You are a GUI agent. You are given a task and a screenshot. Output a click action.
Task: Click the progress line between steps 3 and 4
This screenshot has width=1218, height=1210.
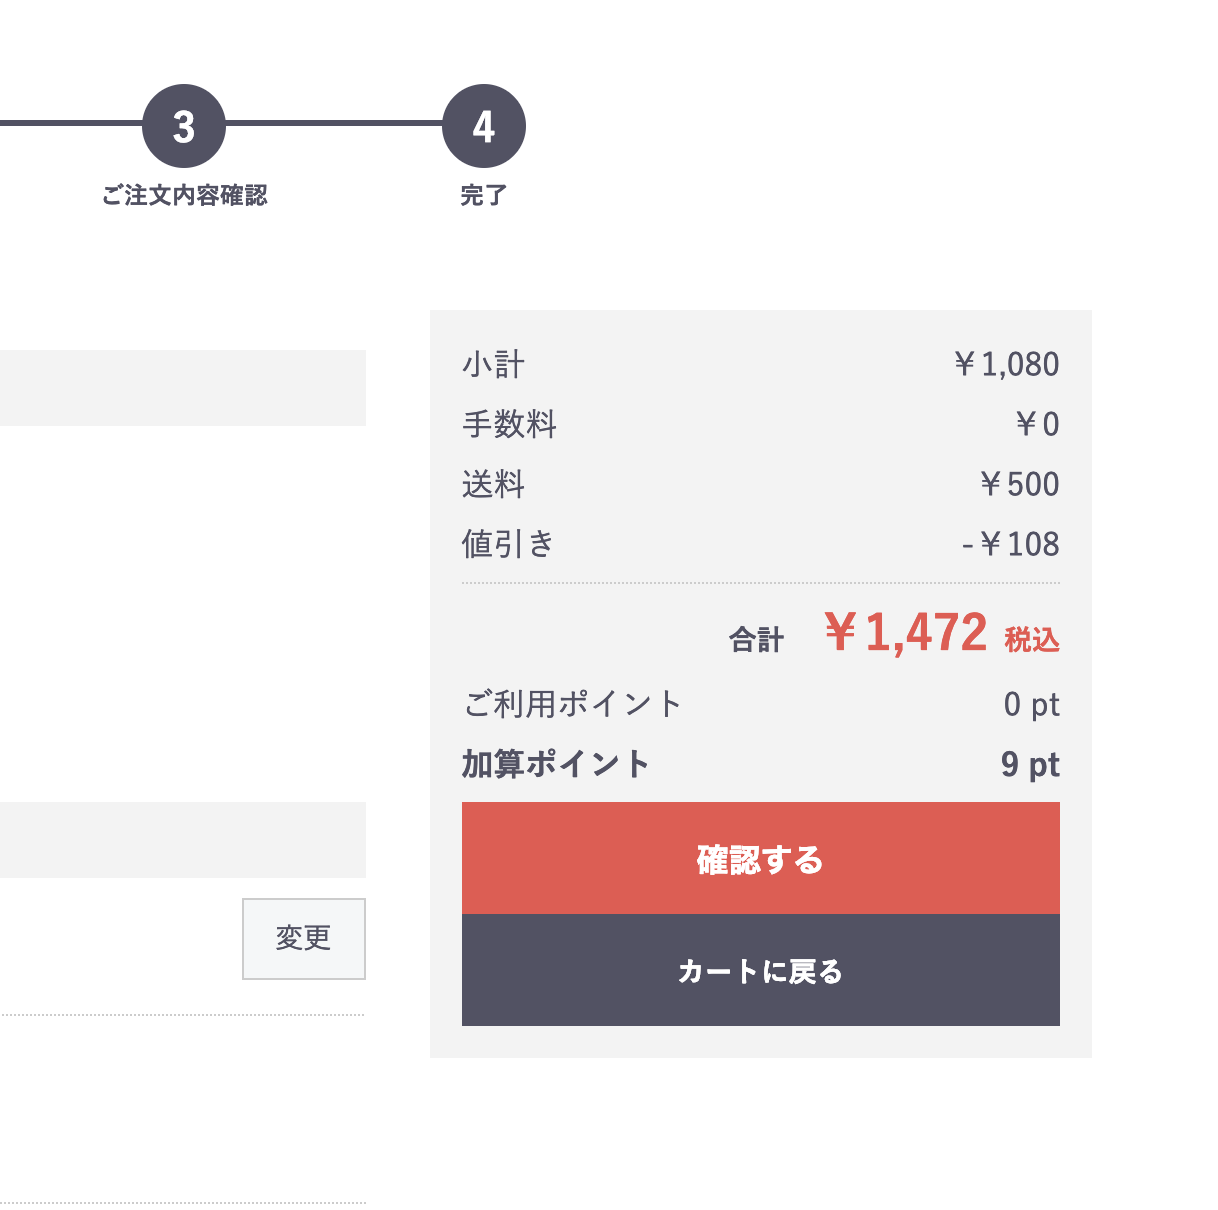coord(334,123)
